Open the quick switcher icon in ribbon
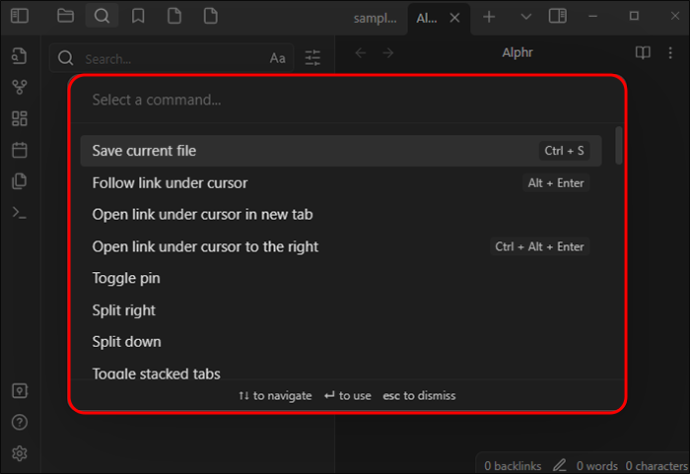This screenshot has height=474, width=690. point(19,56)
